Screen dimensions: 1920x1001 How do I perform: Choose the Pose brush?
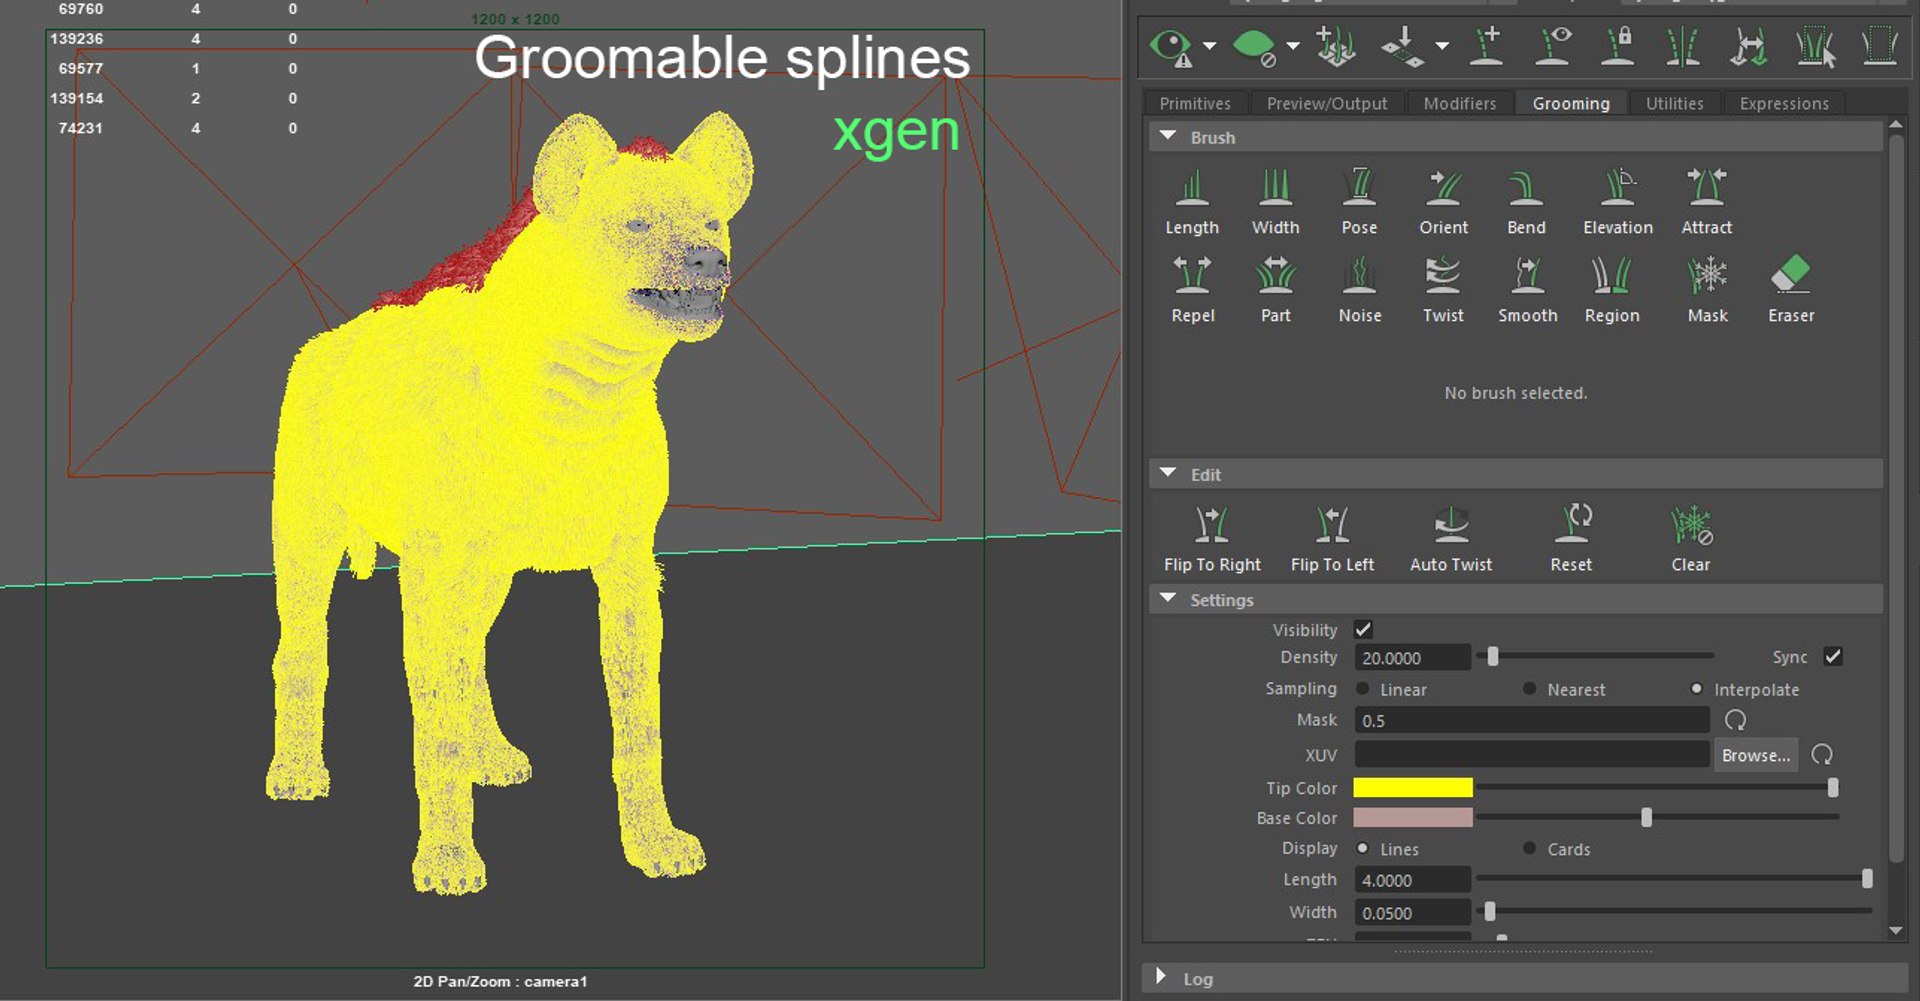click(1359, 202)
